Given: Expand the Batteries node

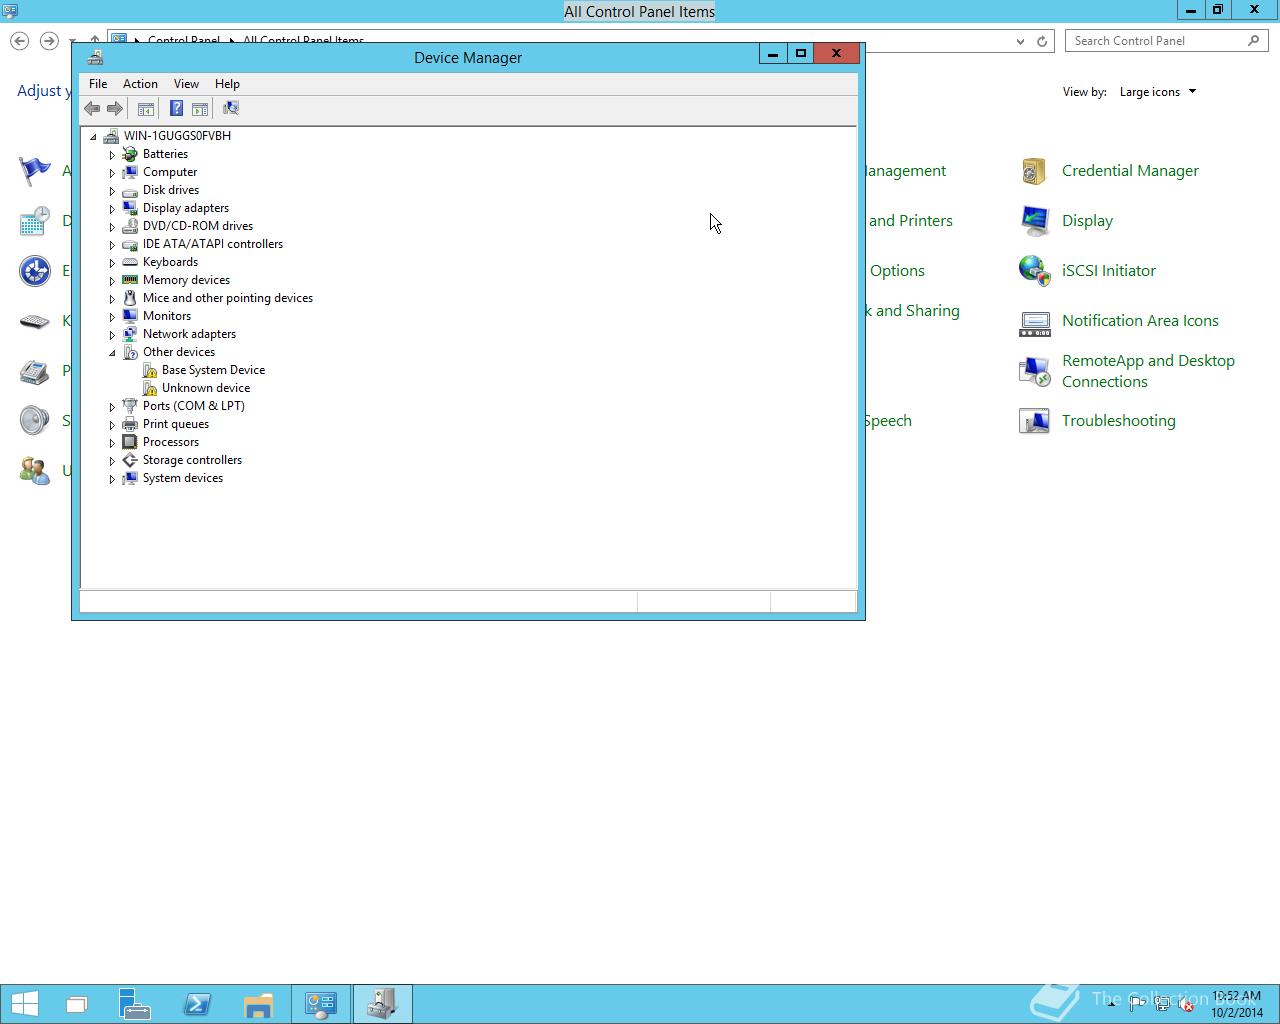Looking at the screenshot, I should (x=112, y=155).
